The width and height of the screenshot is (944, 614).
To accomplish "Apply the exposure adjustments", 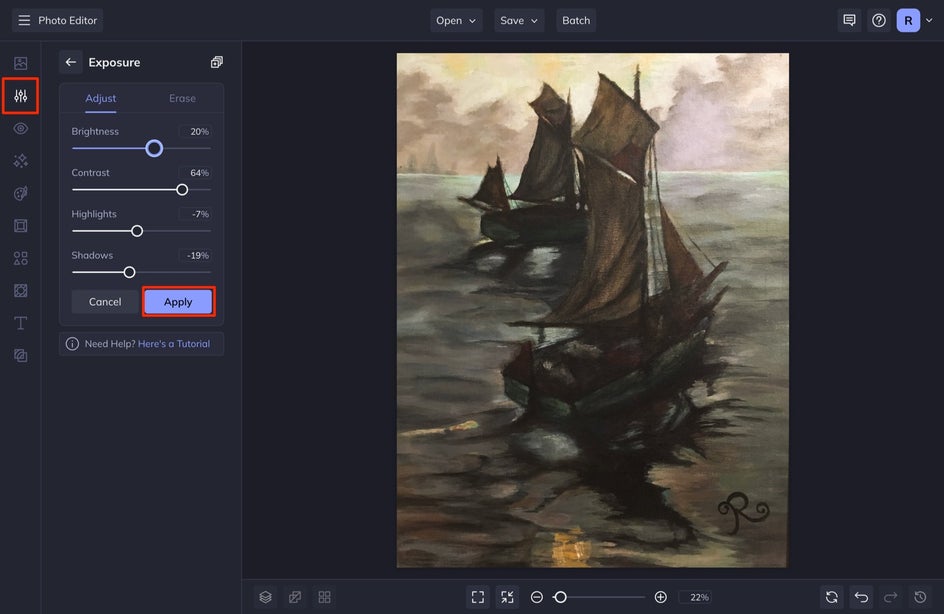I will (178, 302).
